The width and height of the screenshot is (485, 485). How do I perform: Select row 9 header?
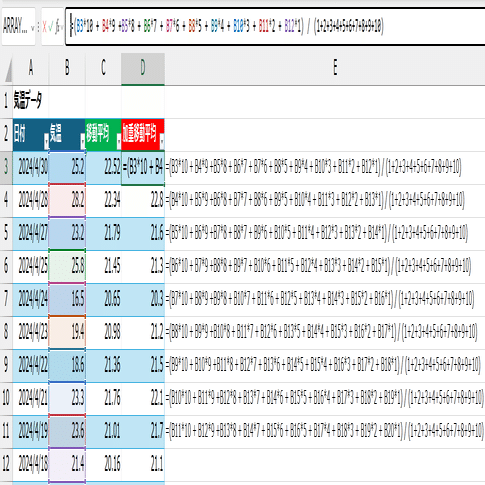coord(6,365)
